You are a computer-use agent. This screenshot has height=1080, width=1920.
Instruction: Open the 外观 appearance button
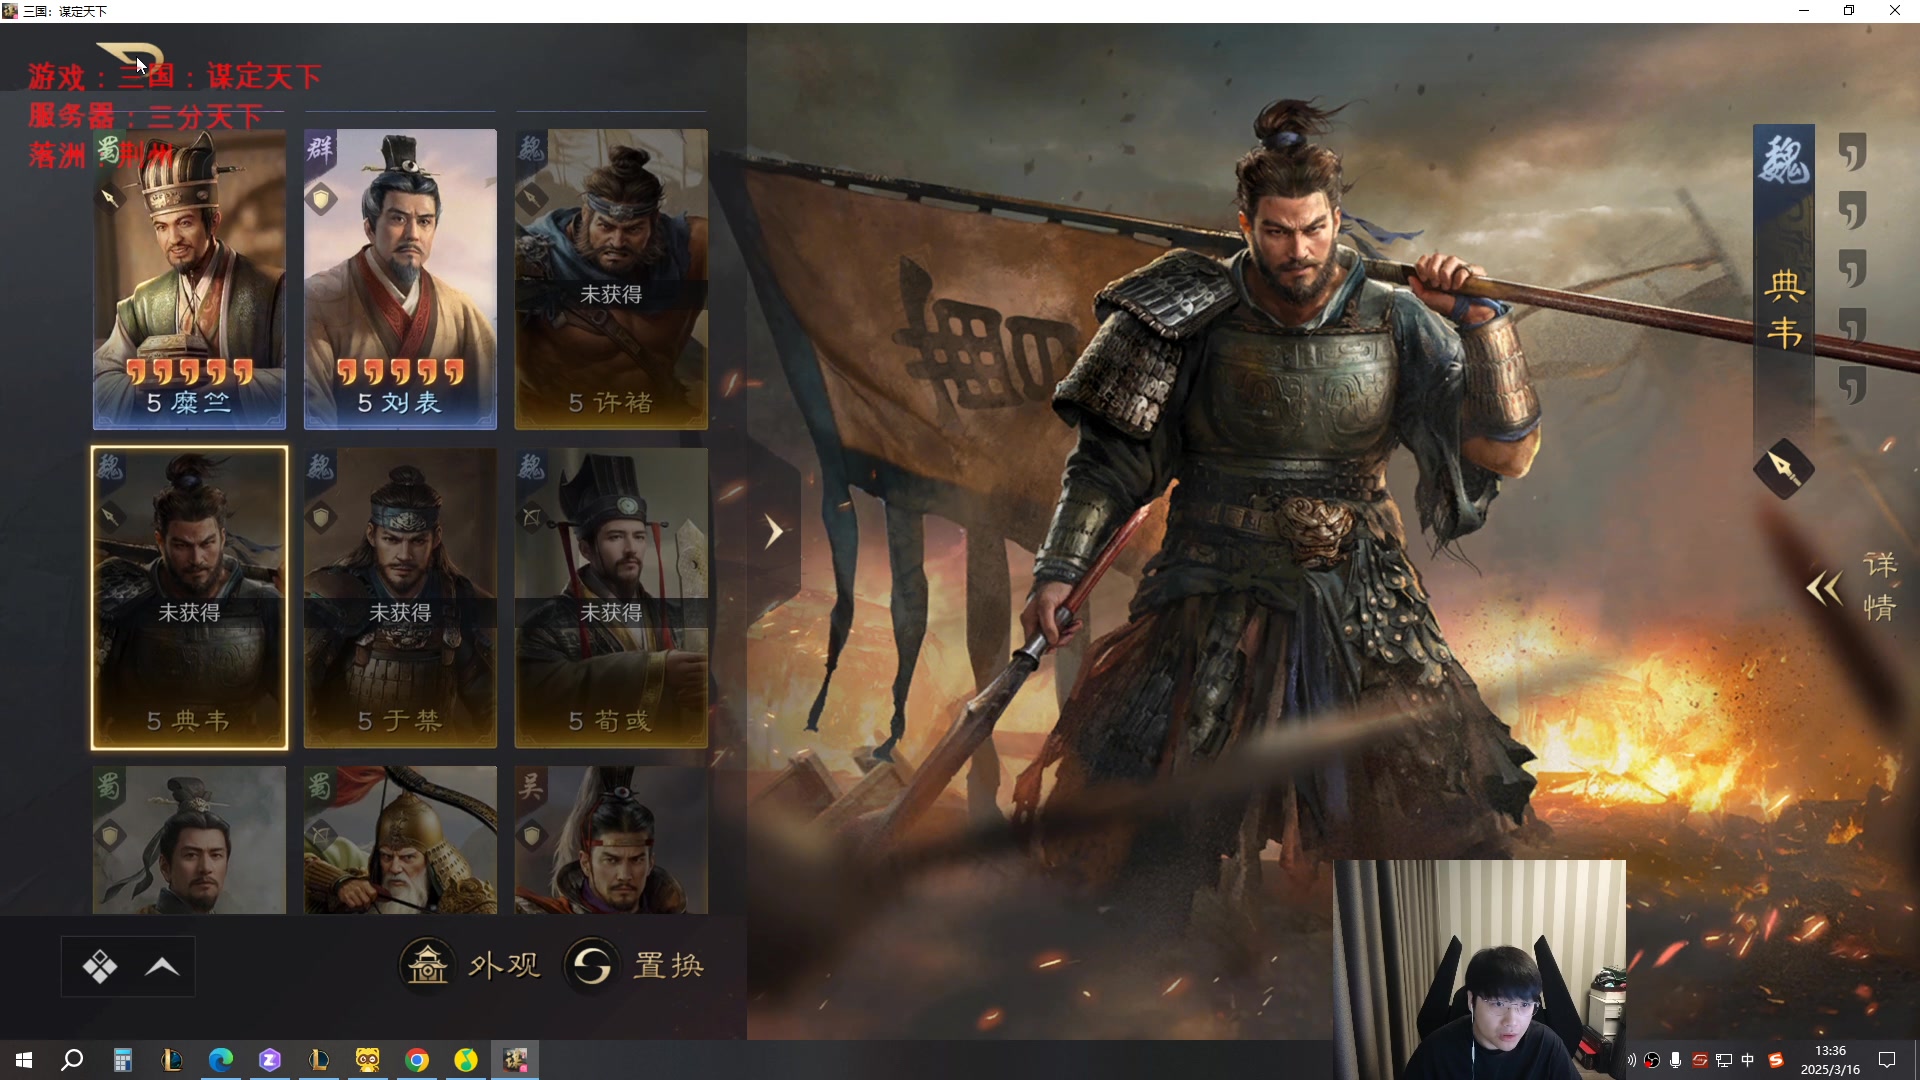pos(470,965)
